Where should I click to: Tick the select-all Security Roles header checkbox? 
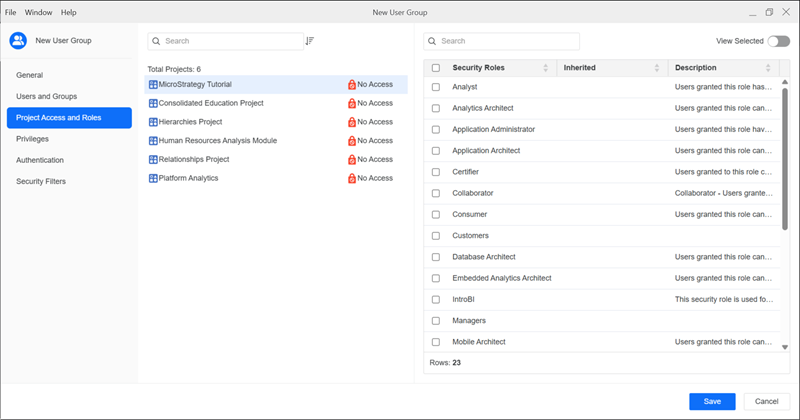pyautogui.click(x=435, y=68)
